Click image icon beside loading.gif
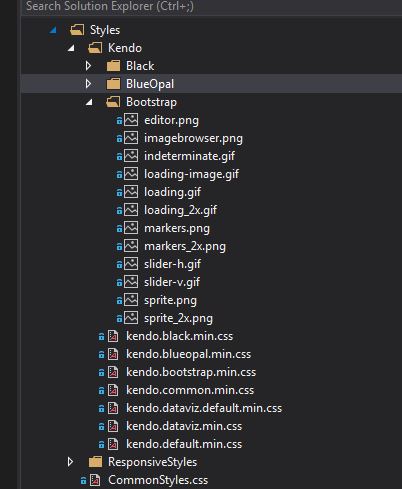 pos(131,192)
